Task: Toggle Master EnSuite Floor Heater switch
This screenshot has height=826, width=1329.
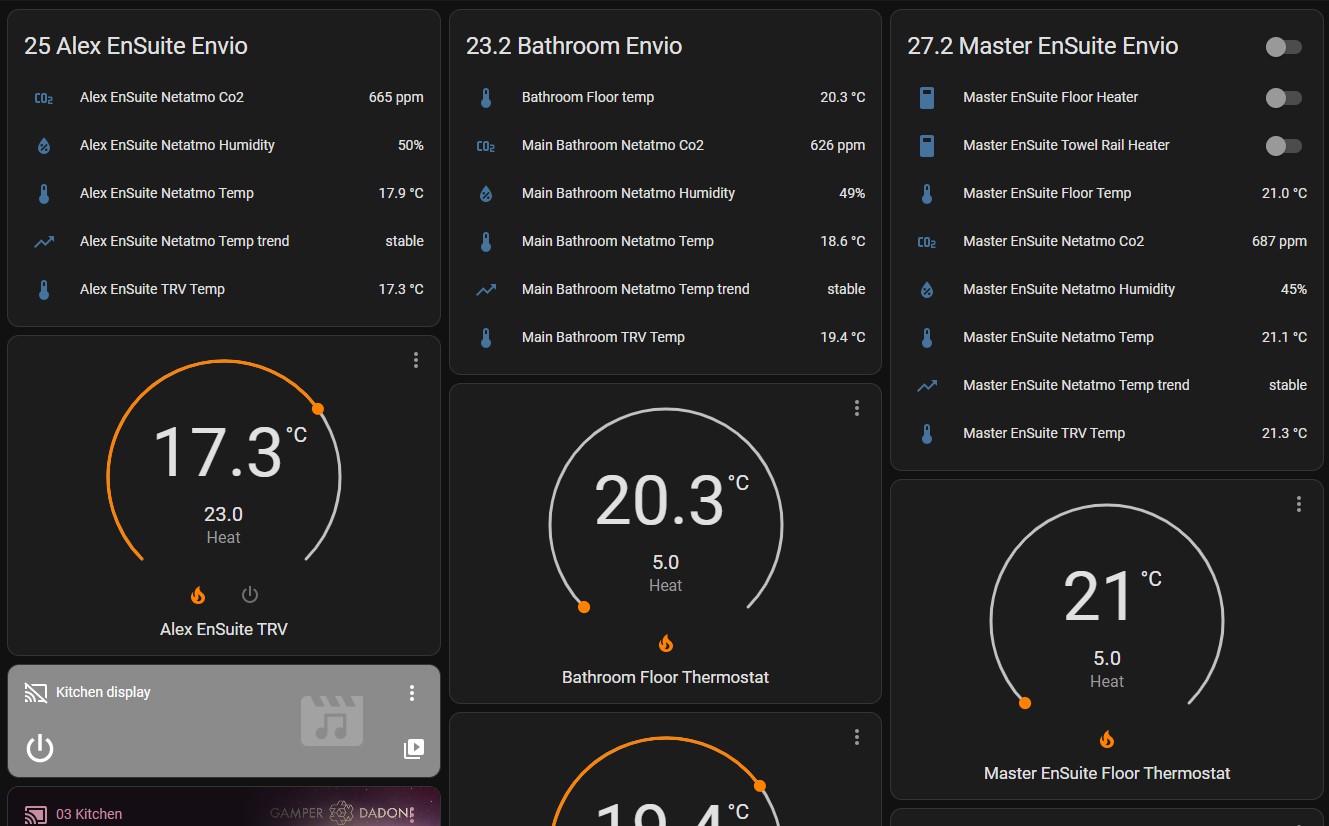Action: click(x=1284, y=98)
